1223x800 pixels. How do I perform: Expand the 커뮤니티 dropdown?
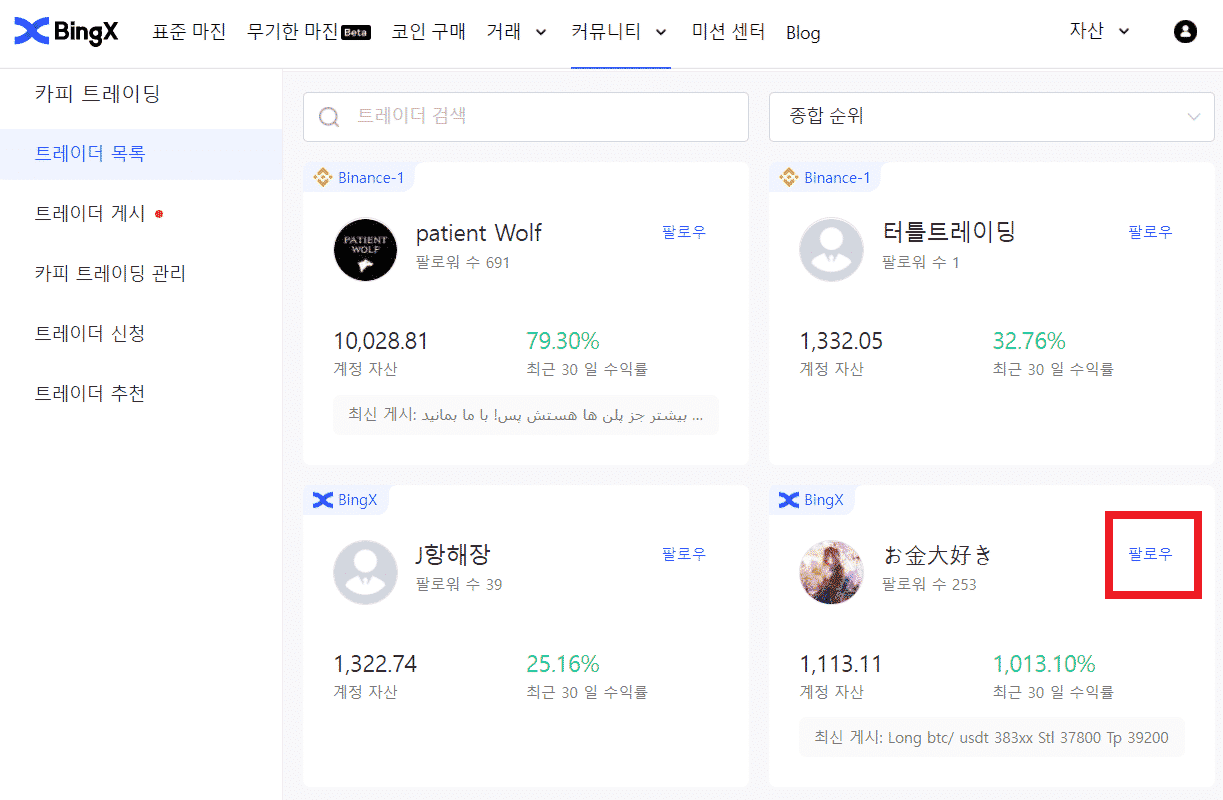point(620,31)
